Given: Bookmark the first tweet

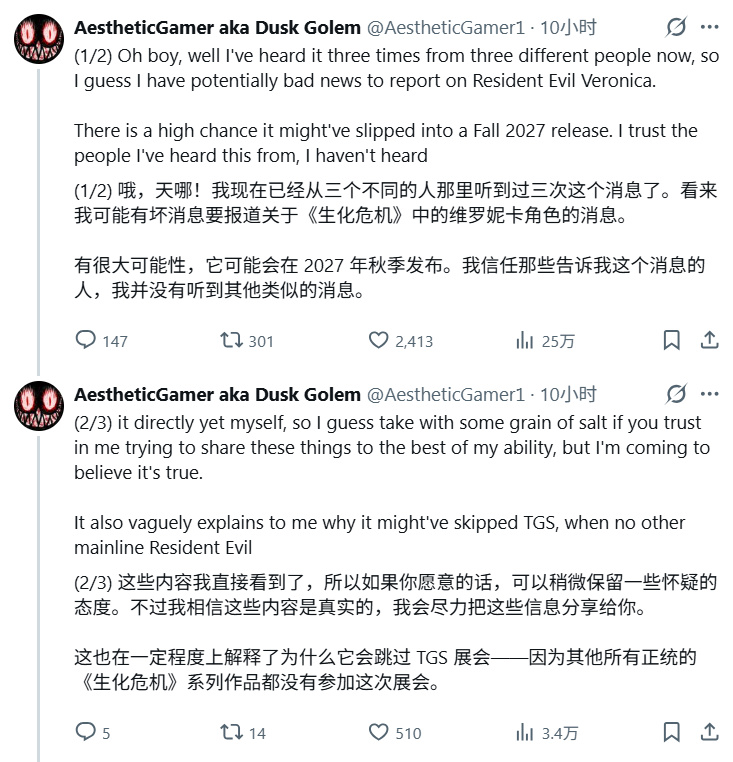Looking at the screenshot, I should point(671,340).
